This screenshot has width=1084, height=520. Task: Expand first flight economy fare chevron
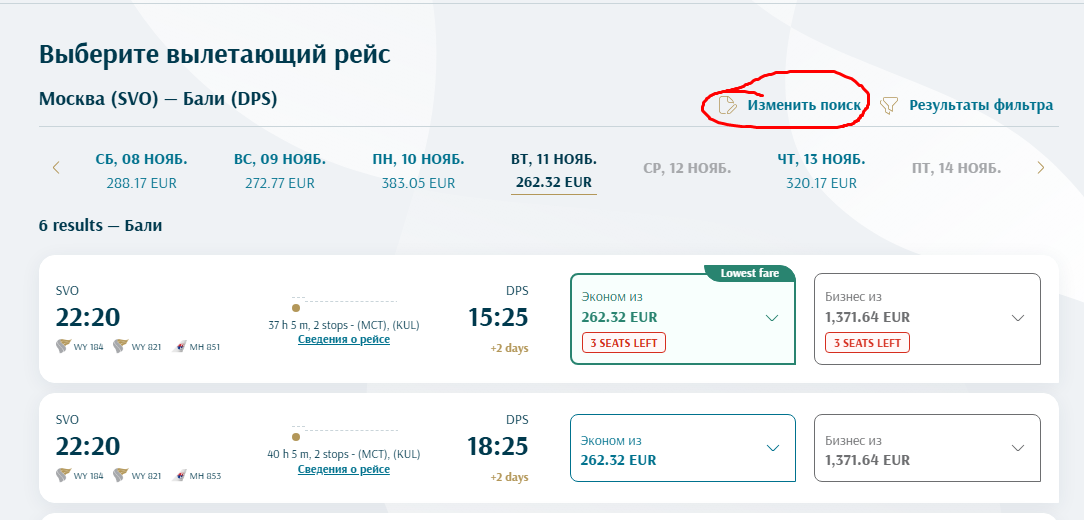[772, 318]
